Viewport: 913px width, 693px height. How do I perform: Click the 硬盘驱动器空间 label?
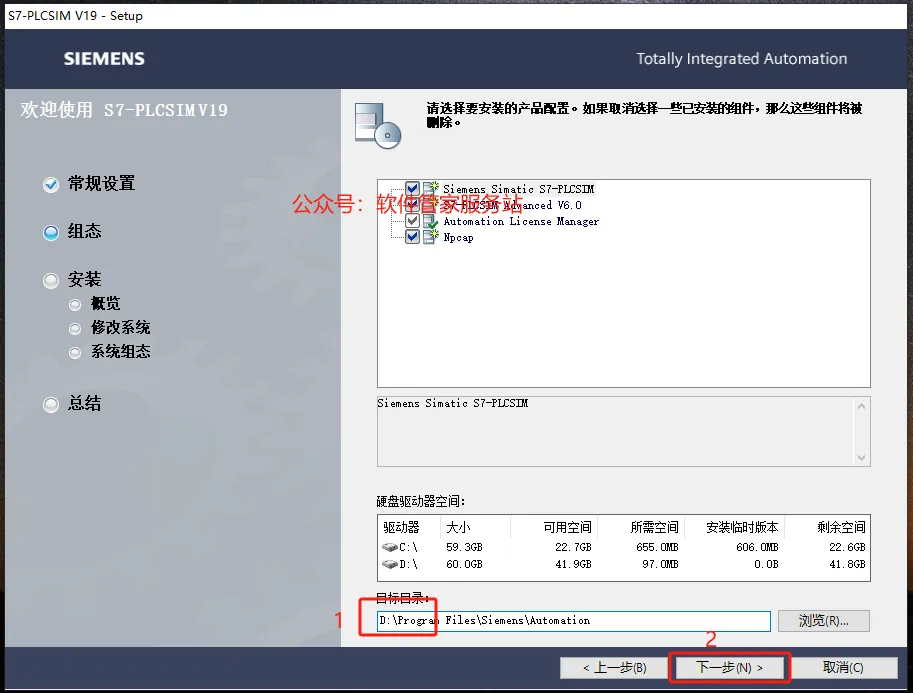[420, 501]
